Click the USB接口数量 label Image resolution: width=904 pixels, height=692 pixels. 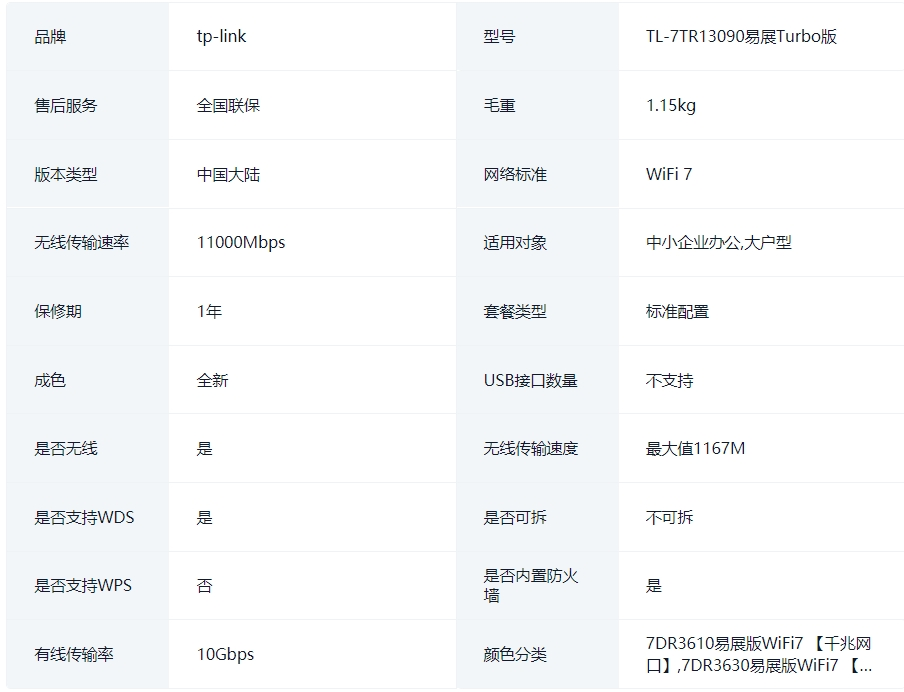530,380
